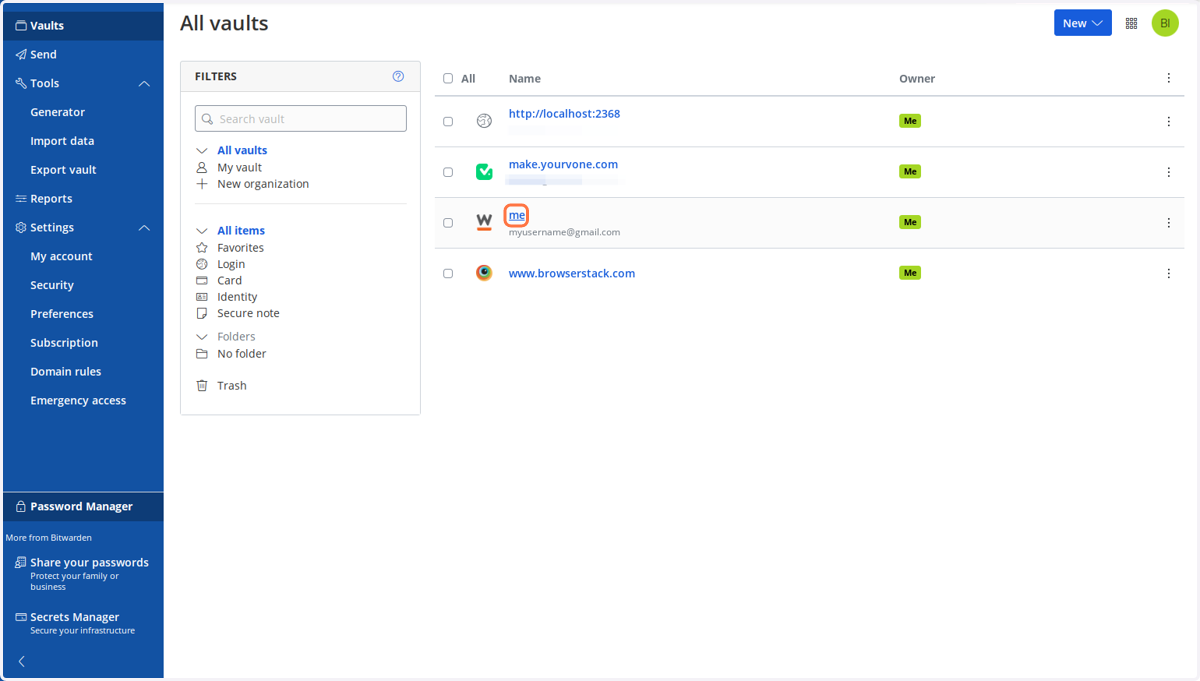This screenshot has width=1200, height=681.
Task: Collapse the Folders filter chevron
Action: pos(202,337)
